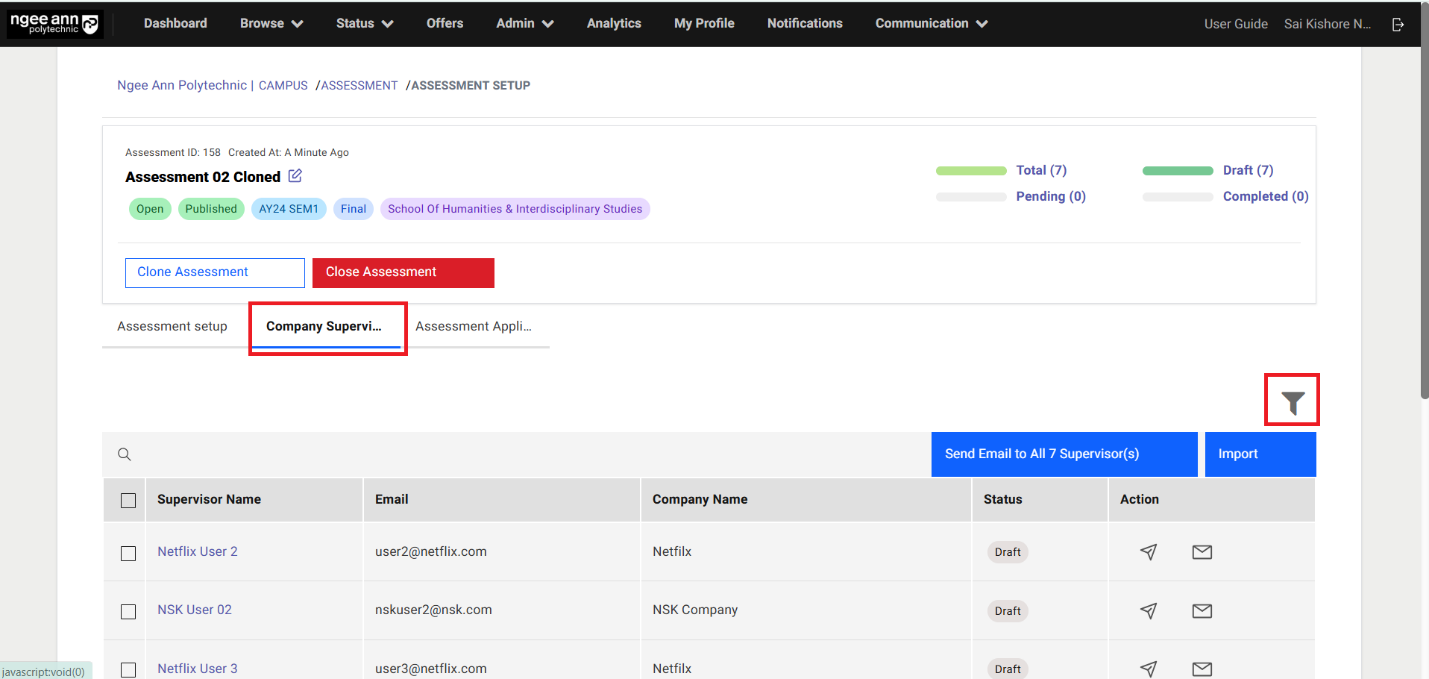Click the envelope mail icon for NSK User 02
The image size is (1429, 679).
click(x=1202, y=610)
